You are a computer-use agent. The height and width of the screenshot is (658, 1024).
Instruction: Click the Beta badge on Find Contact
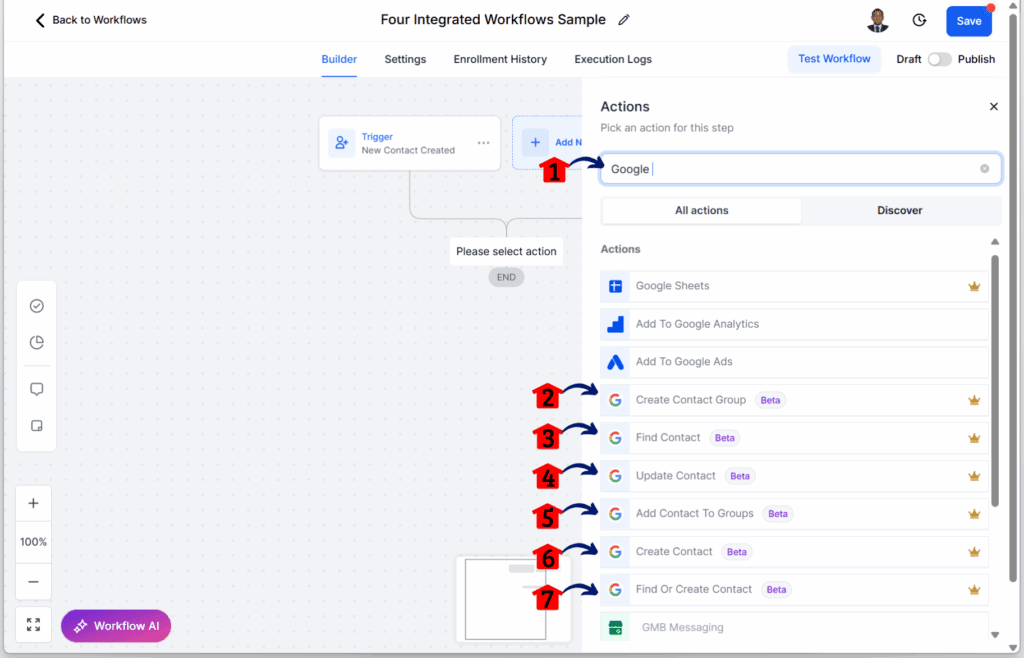tap(724, 438)
